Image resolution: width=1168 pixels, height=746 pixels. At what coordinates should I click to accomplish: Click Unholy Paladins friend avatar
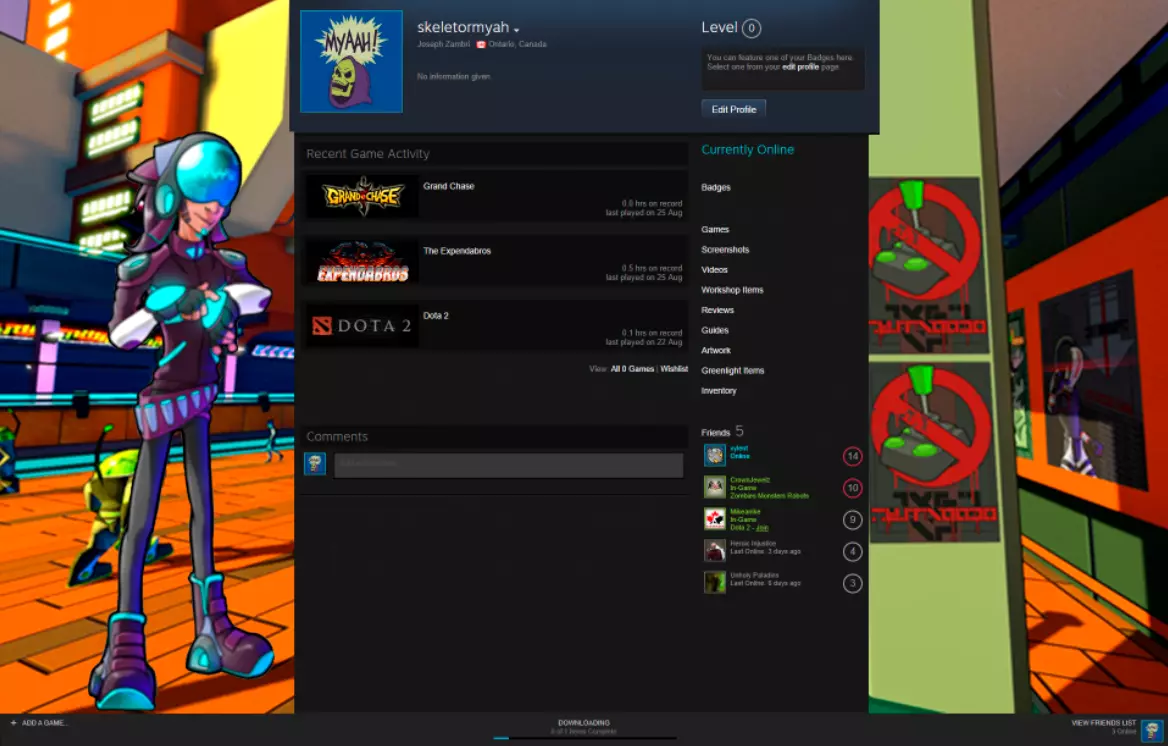715,582
